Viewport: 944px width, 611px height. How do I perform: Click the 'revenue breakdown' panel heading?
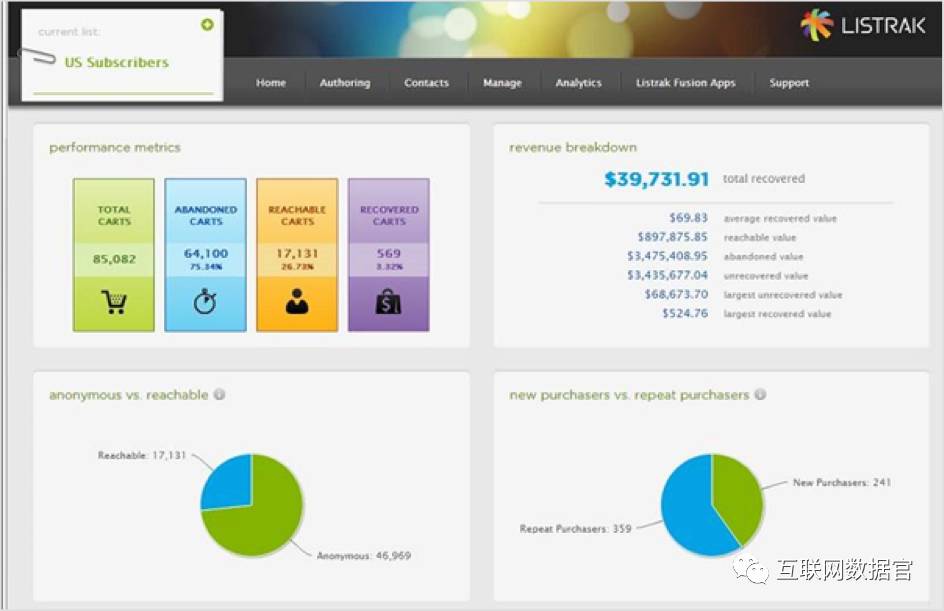pos(573,147)
